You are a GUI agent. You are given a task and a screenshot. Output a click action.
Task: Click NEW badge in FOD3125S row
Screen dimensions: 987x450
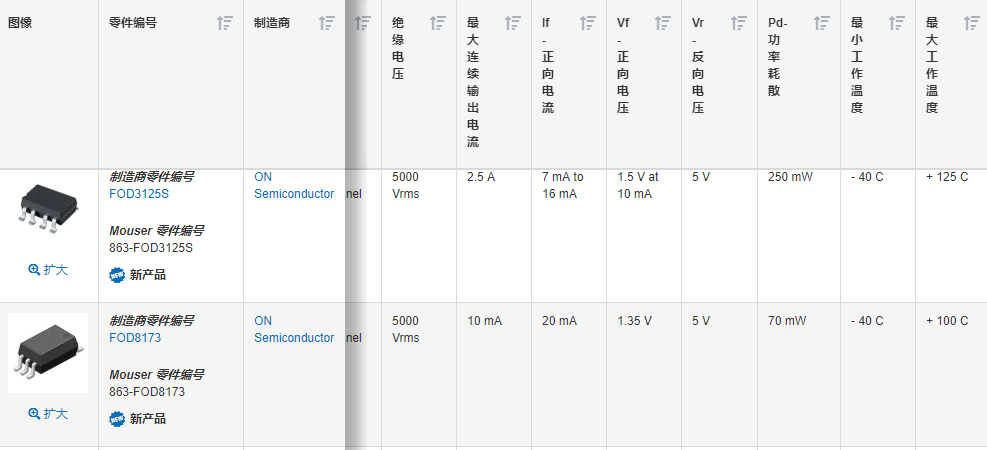pyautogui.click(x=117, y=275)
